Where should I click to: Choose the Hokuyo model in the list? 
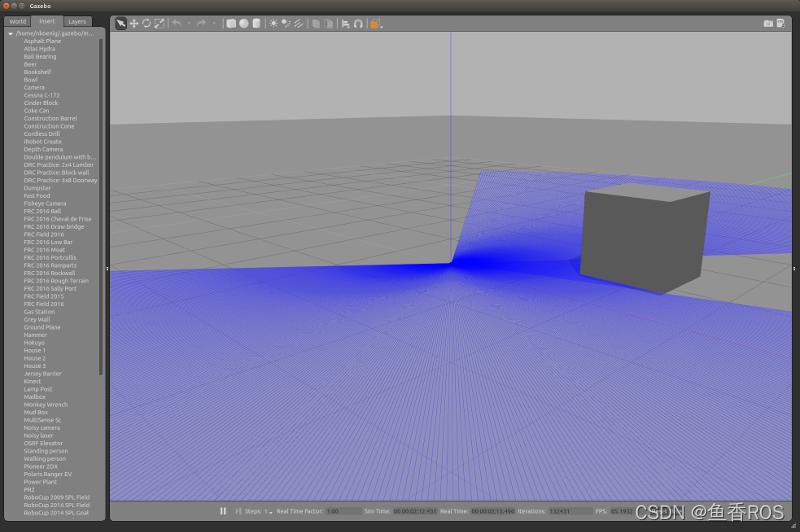(x=34, y=343)
